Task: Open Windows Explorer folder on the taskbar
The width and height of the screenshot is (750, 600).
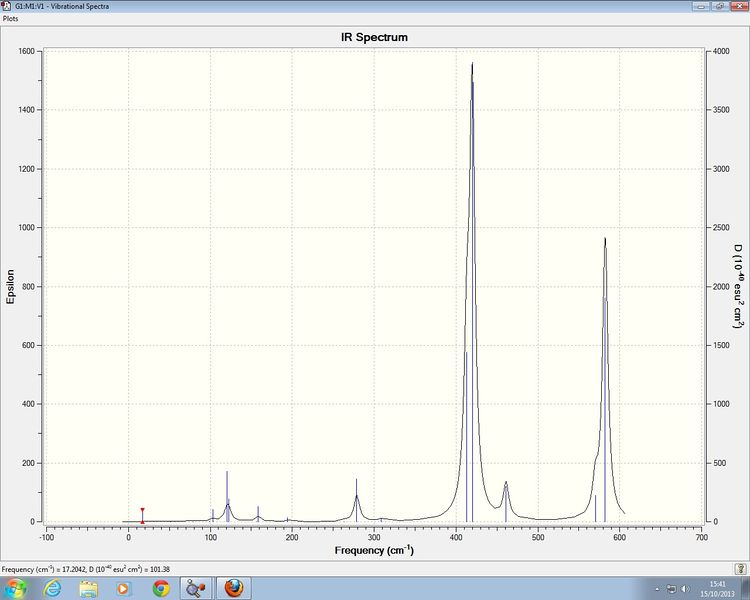Action: tap(88, 588)
